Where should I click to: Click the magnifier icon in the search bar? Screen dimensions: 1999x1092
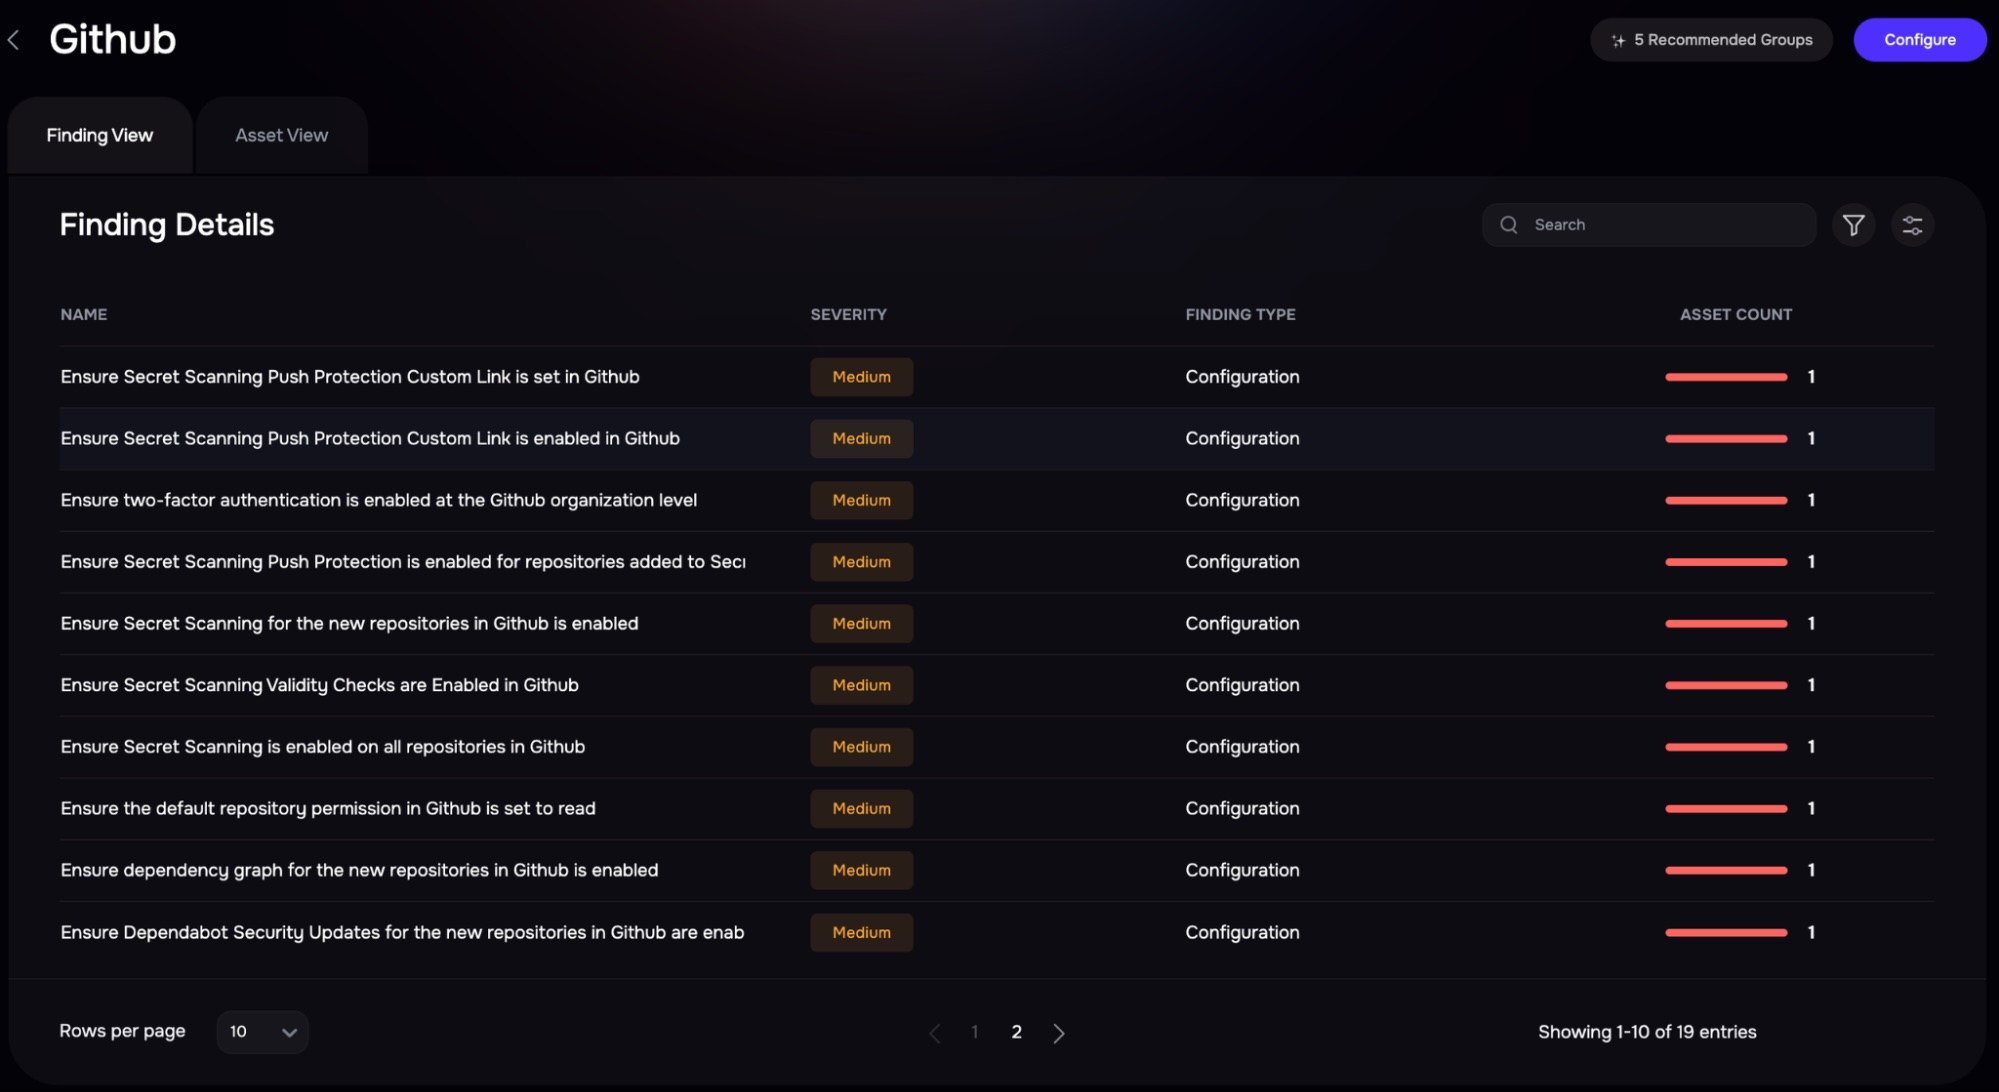(x=1509, y=224)
